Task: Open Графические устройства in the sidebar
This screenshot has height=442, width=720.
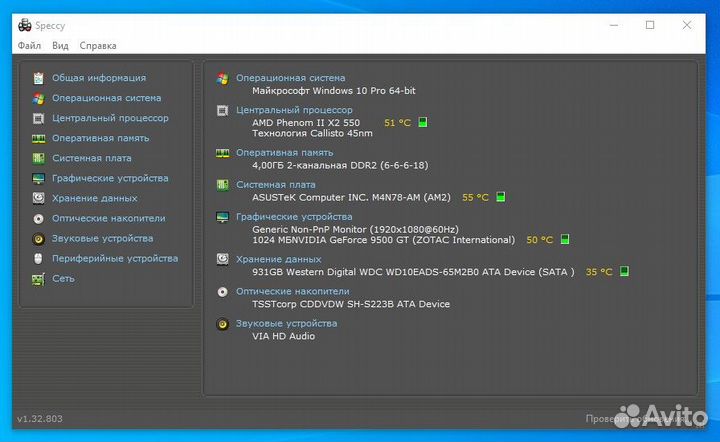Action: pos(110,178)
